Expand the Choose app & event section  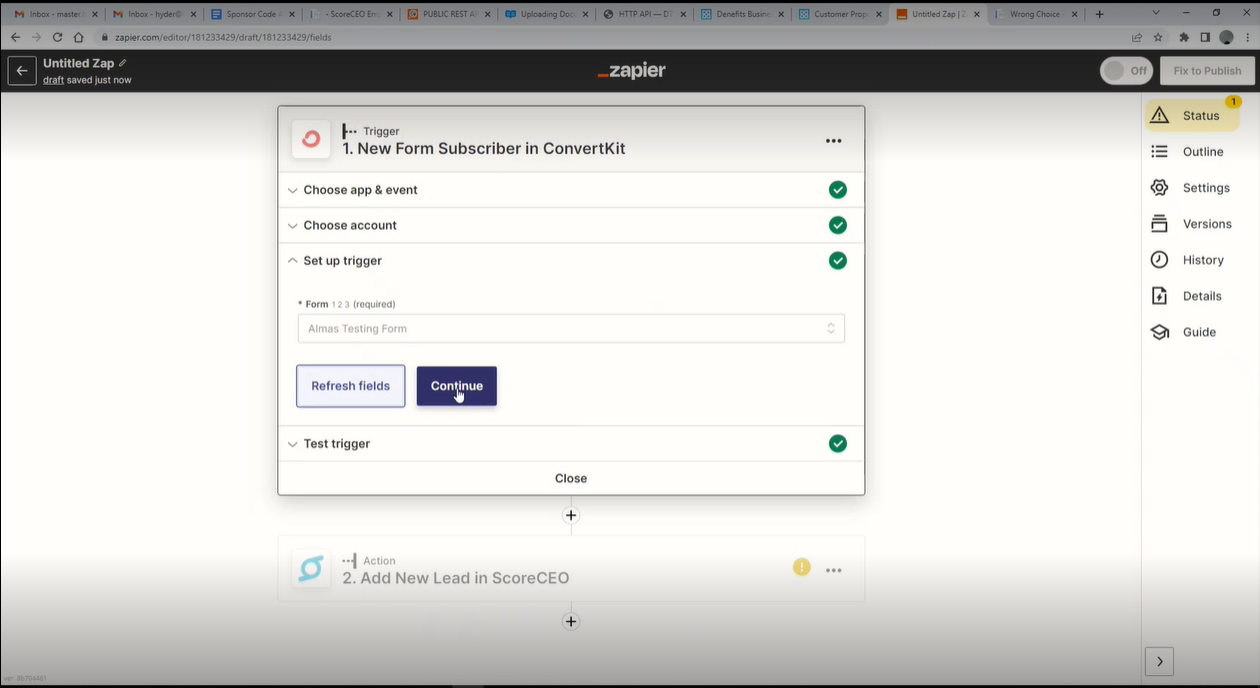571,190
